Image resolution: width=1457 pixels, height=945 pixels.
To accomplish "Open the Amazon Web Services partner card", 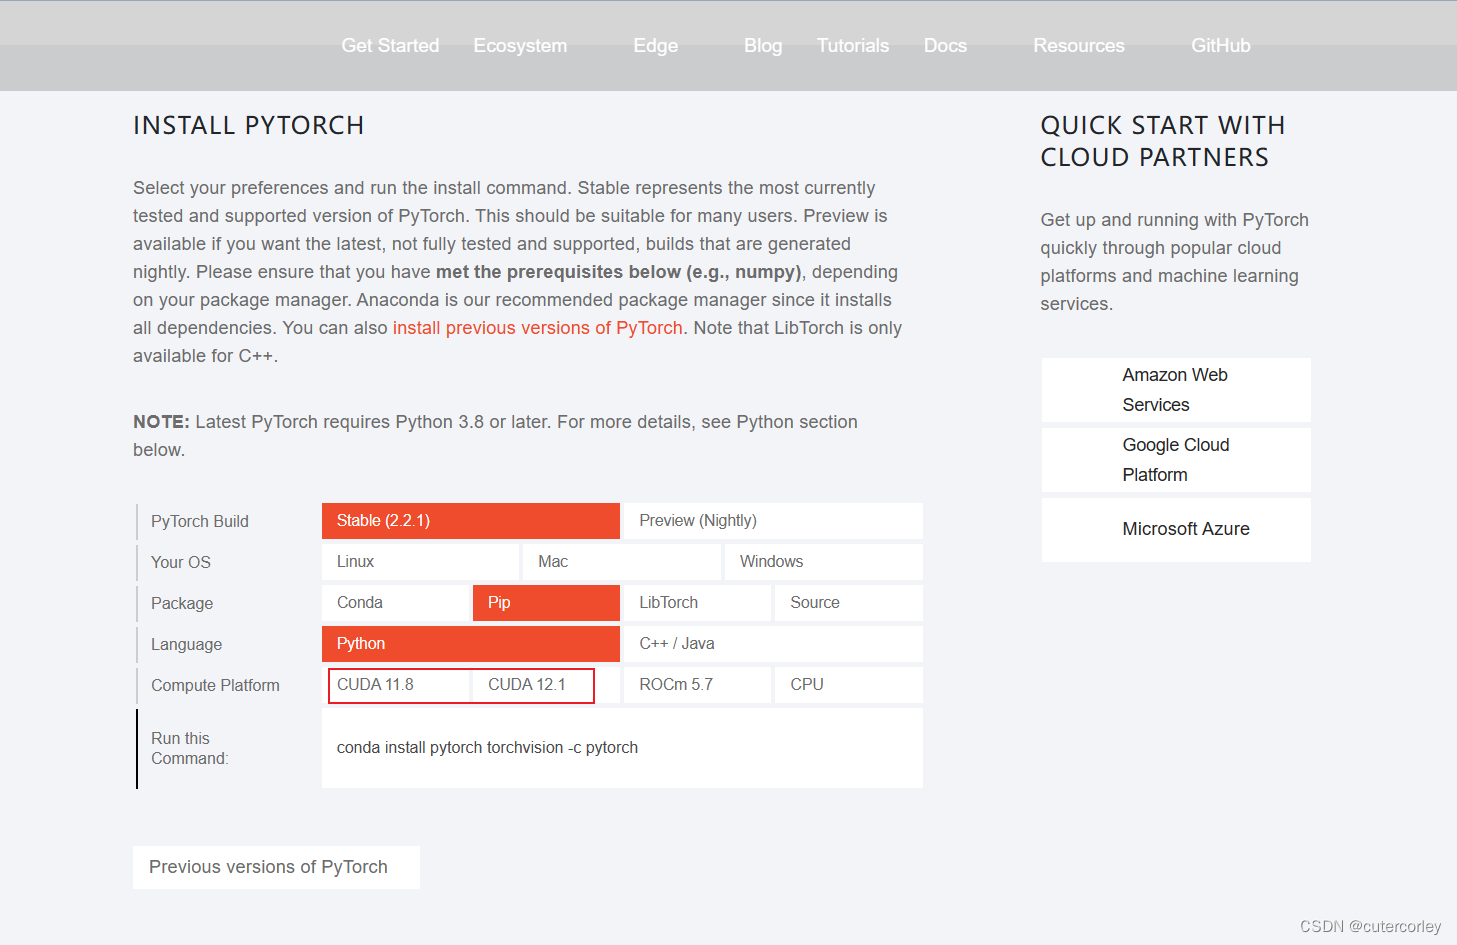I will click(1176, 390).
